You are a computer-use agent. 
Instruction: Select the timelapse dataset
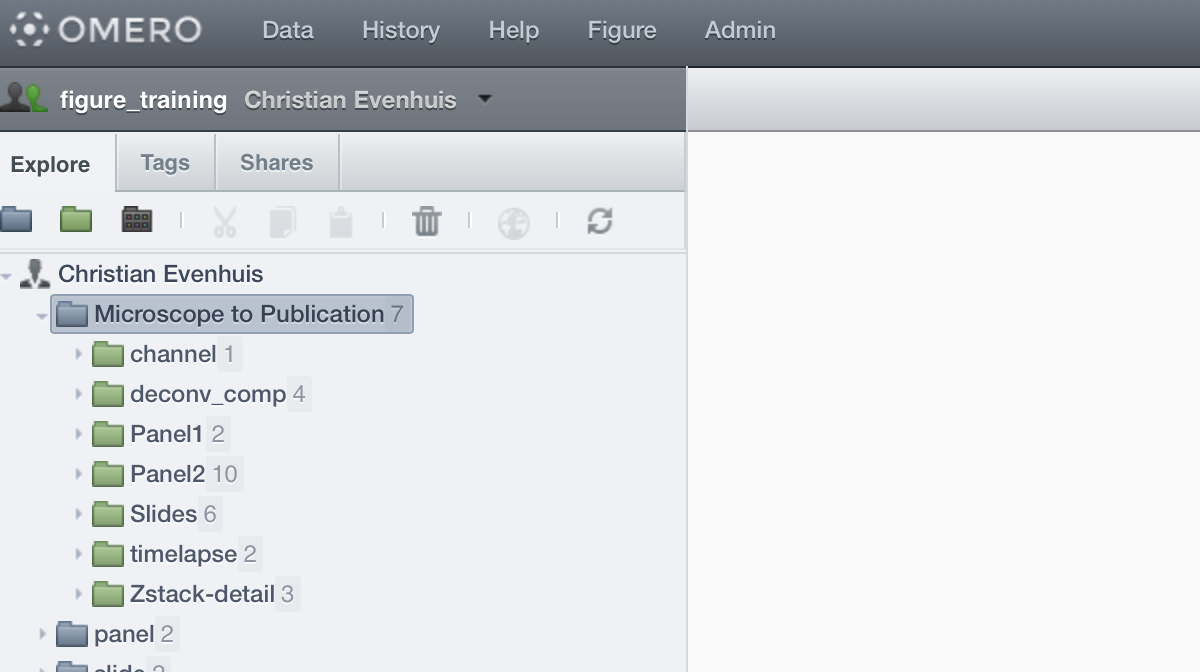pyautogui.click(x=183, y=554)
